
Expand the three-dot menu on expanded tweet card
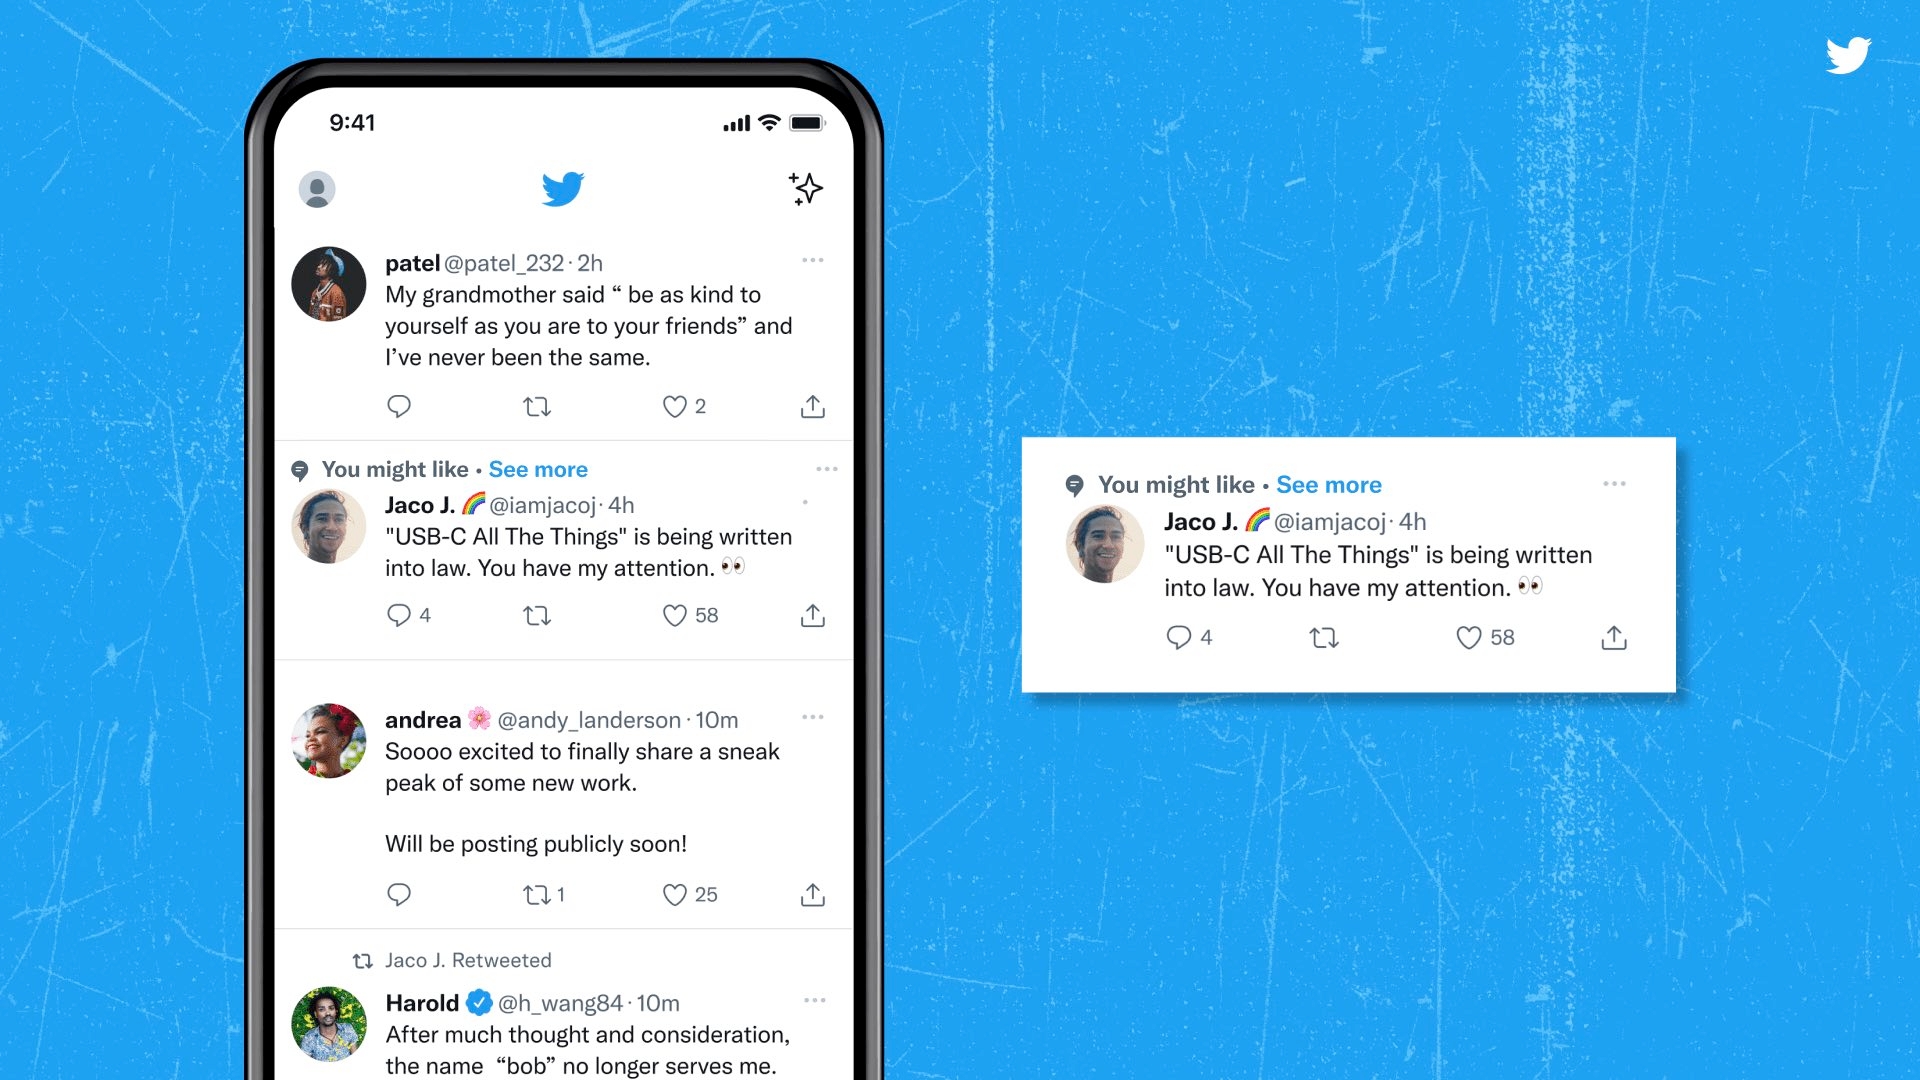(x=1613, y=484)
